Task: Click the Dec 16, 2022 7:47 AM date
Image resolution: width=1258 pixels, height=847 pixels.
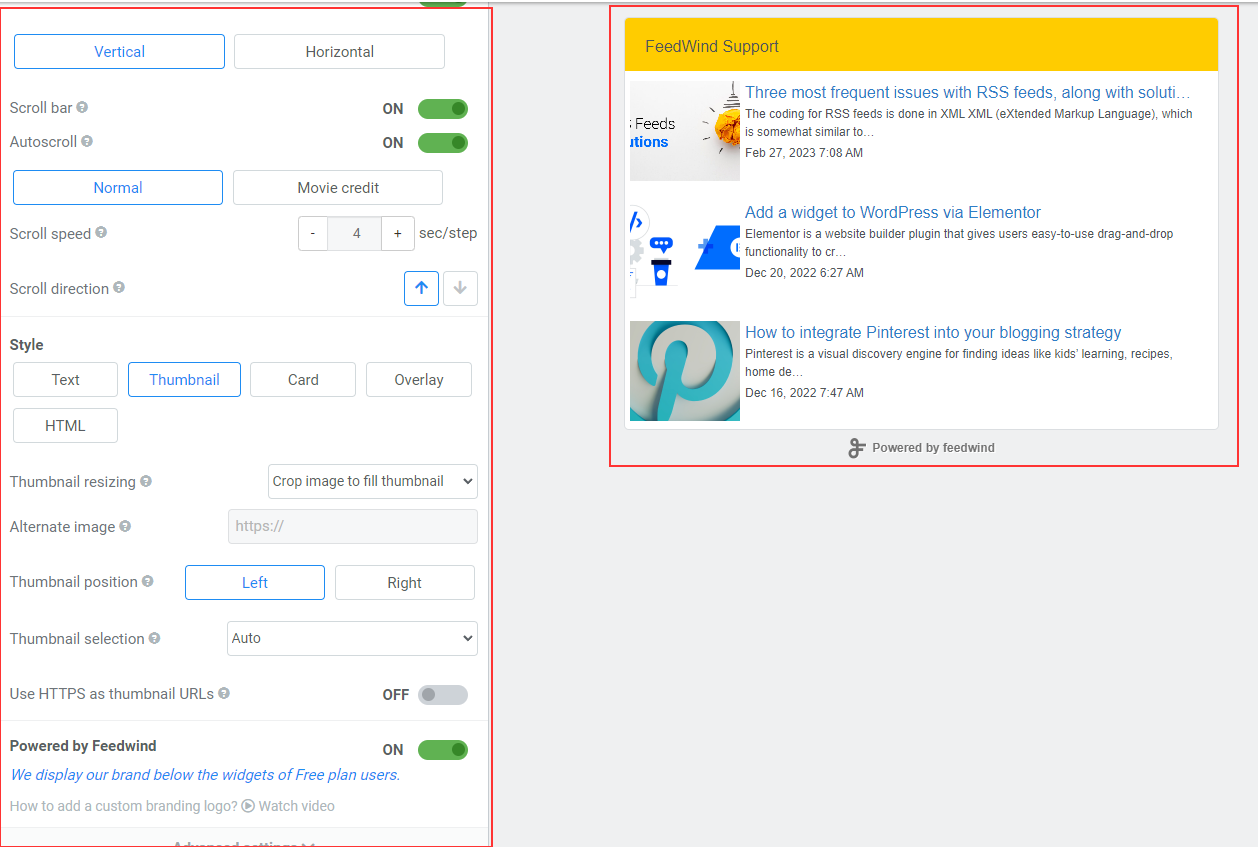Action: 804,393
